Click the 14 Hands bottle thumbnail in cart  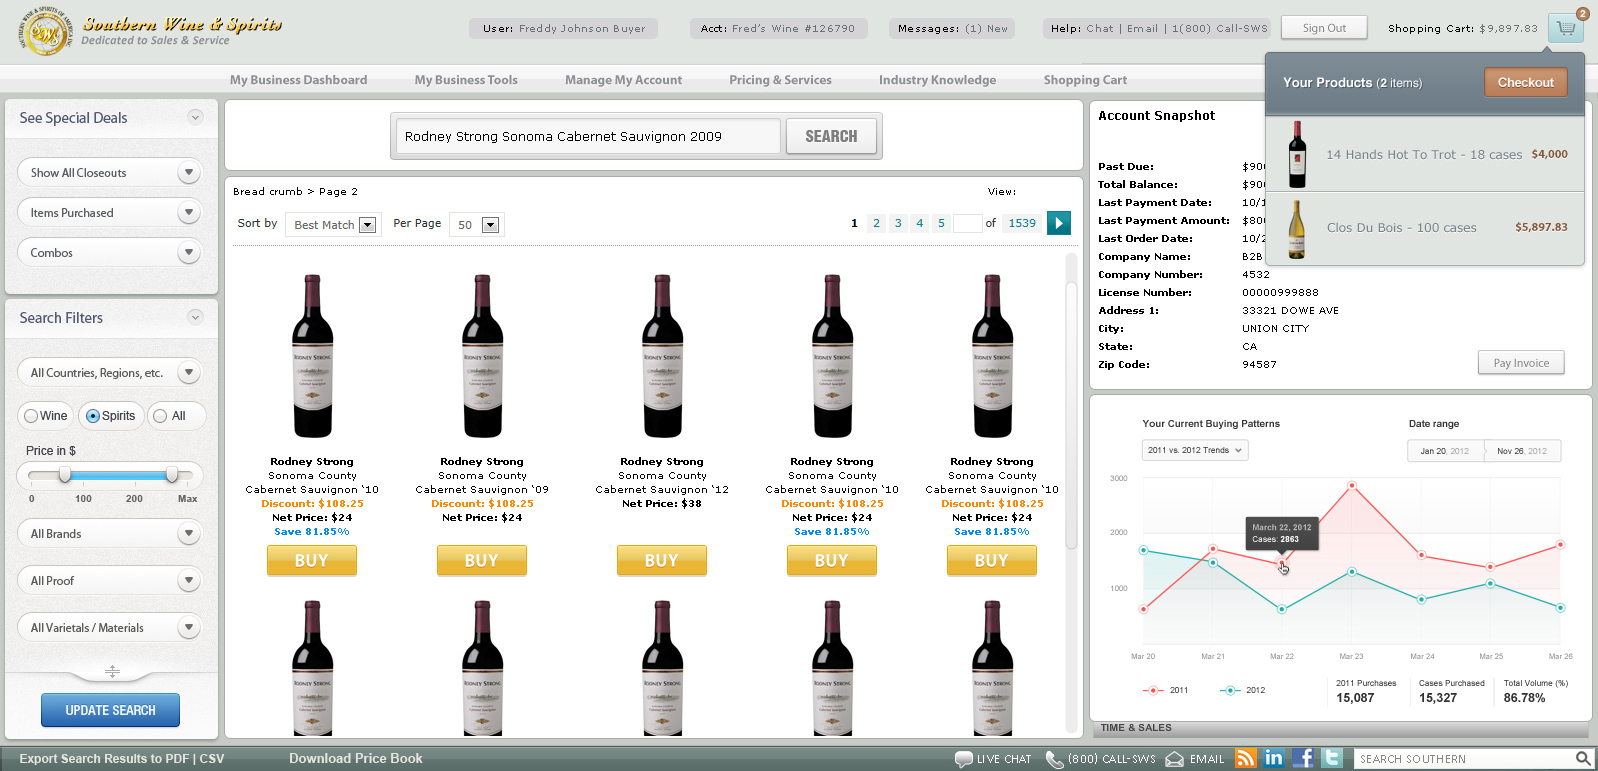pos(1297,154)
